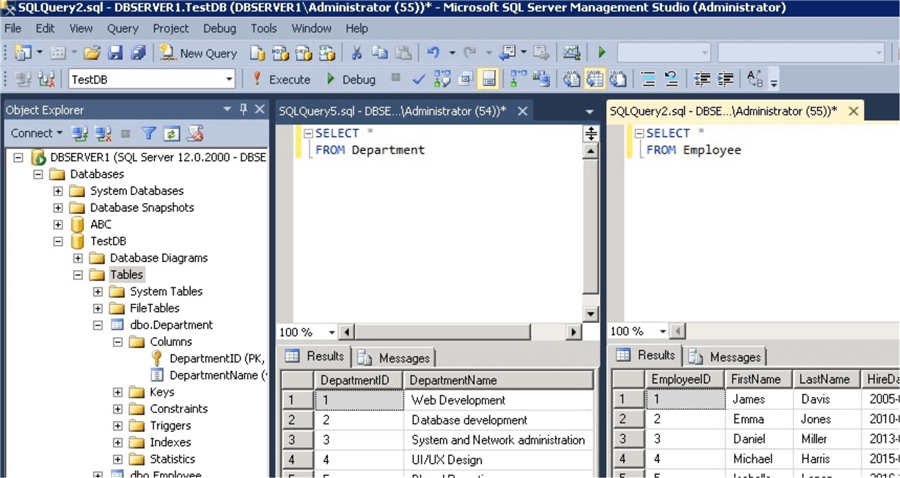Click the Comment Out Lines icon
Image resolution: width=900 pixels, height=478 pixels.
[649, 79]
